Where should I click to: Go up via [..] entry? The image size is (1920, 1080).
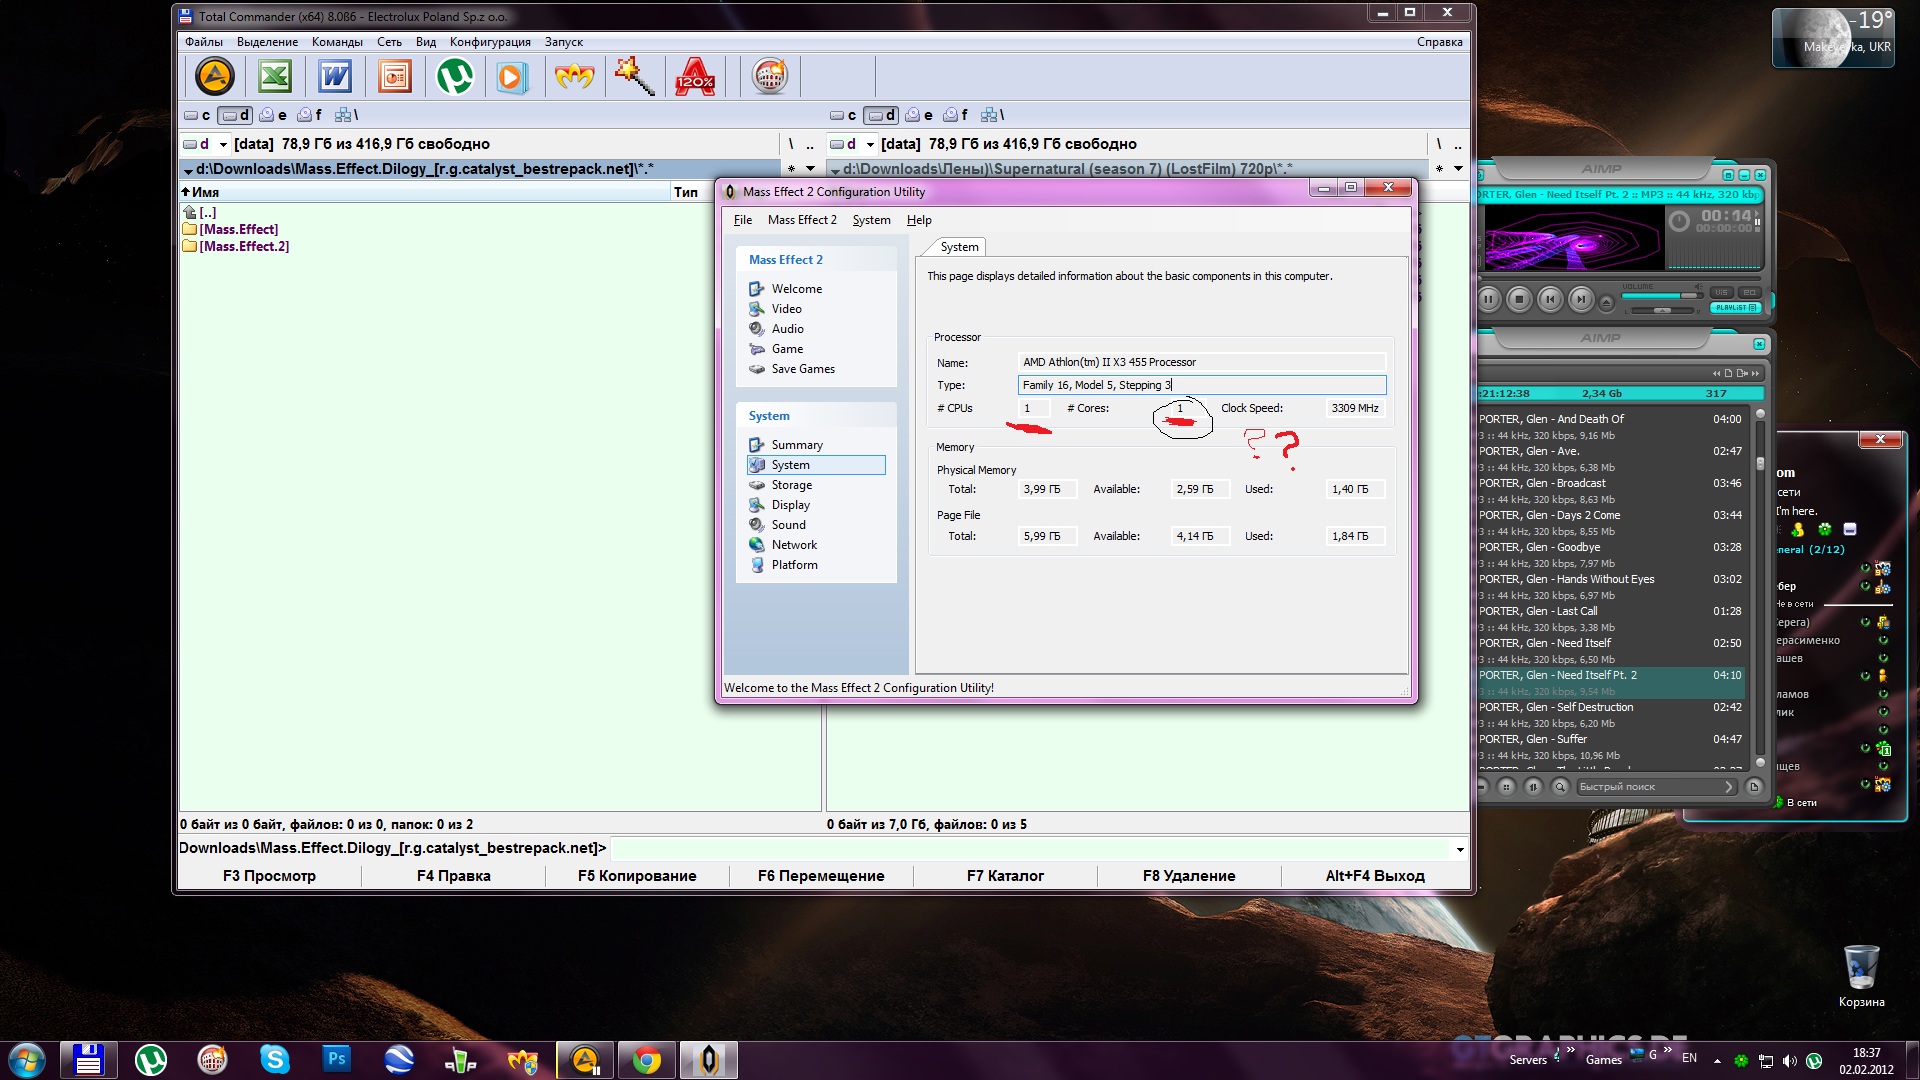(x=200, y=212)
